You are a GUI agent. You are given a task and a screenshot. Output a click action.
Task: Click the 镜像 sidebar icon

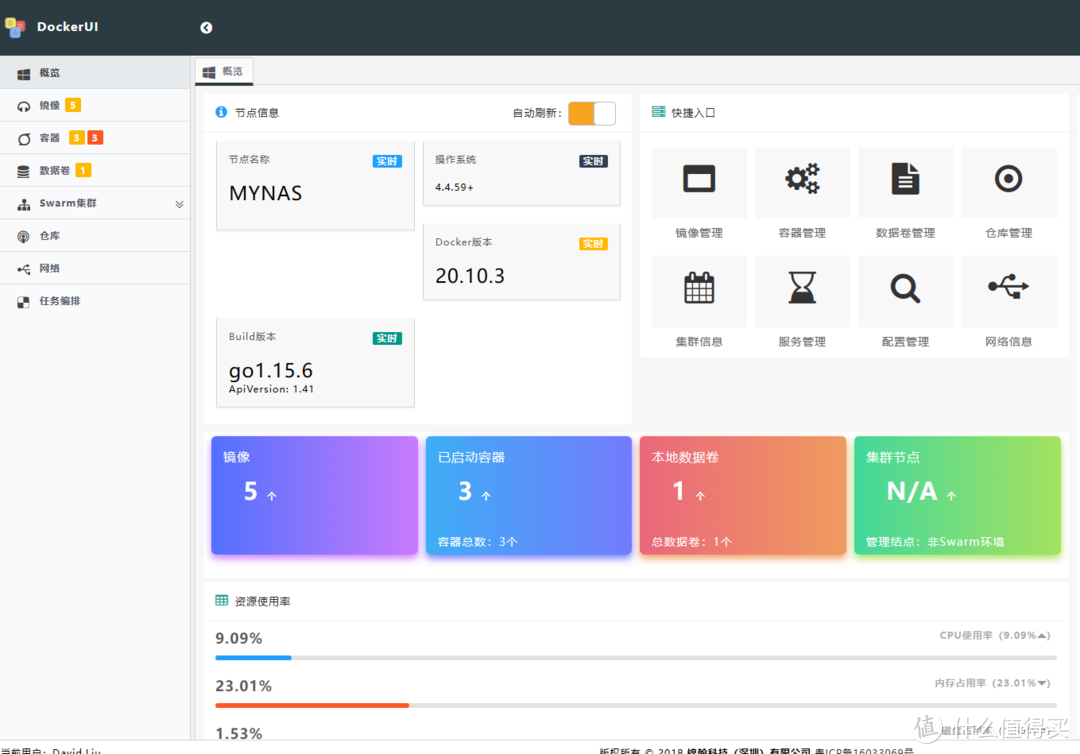pyautogui.click(x=23, y=106)
